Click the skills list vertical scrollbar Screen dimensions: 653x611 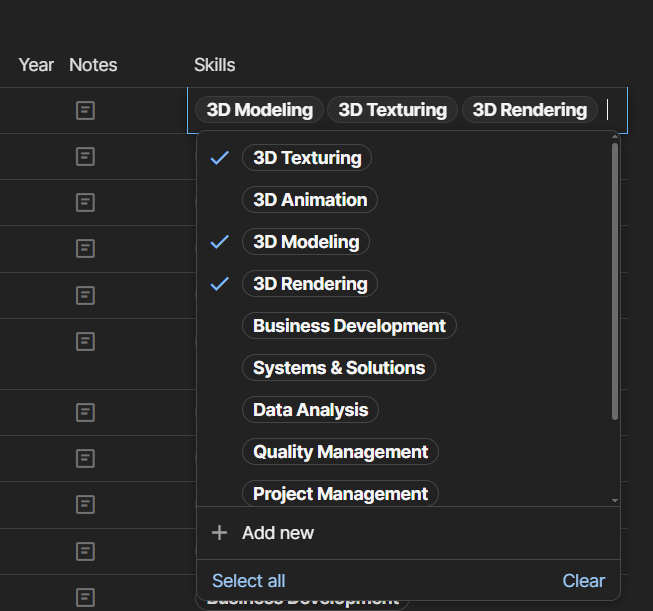click(x=614, y=280)
